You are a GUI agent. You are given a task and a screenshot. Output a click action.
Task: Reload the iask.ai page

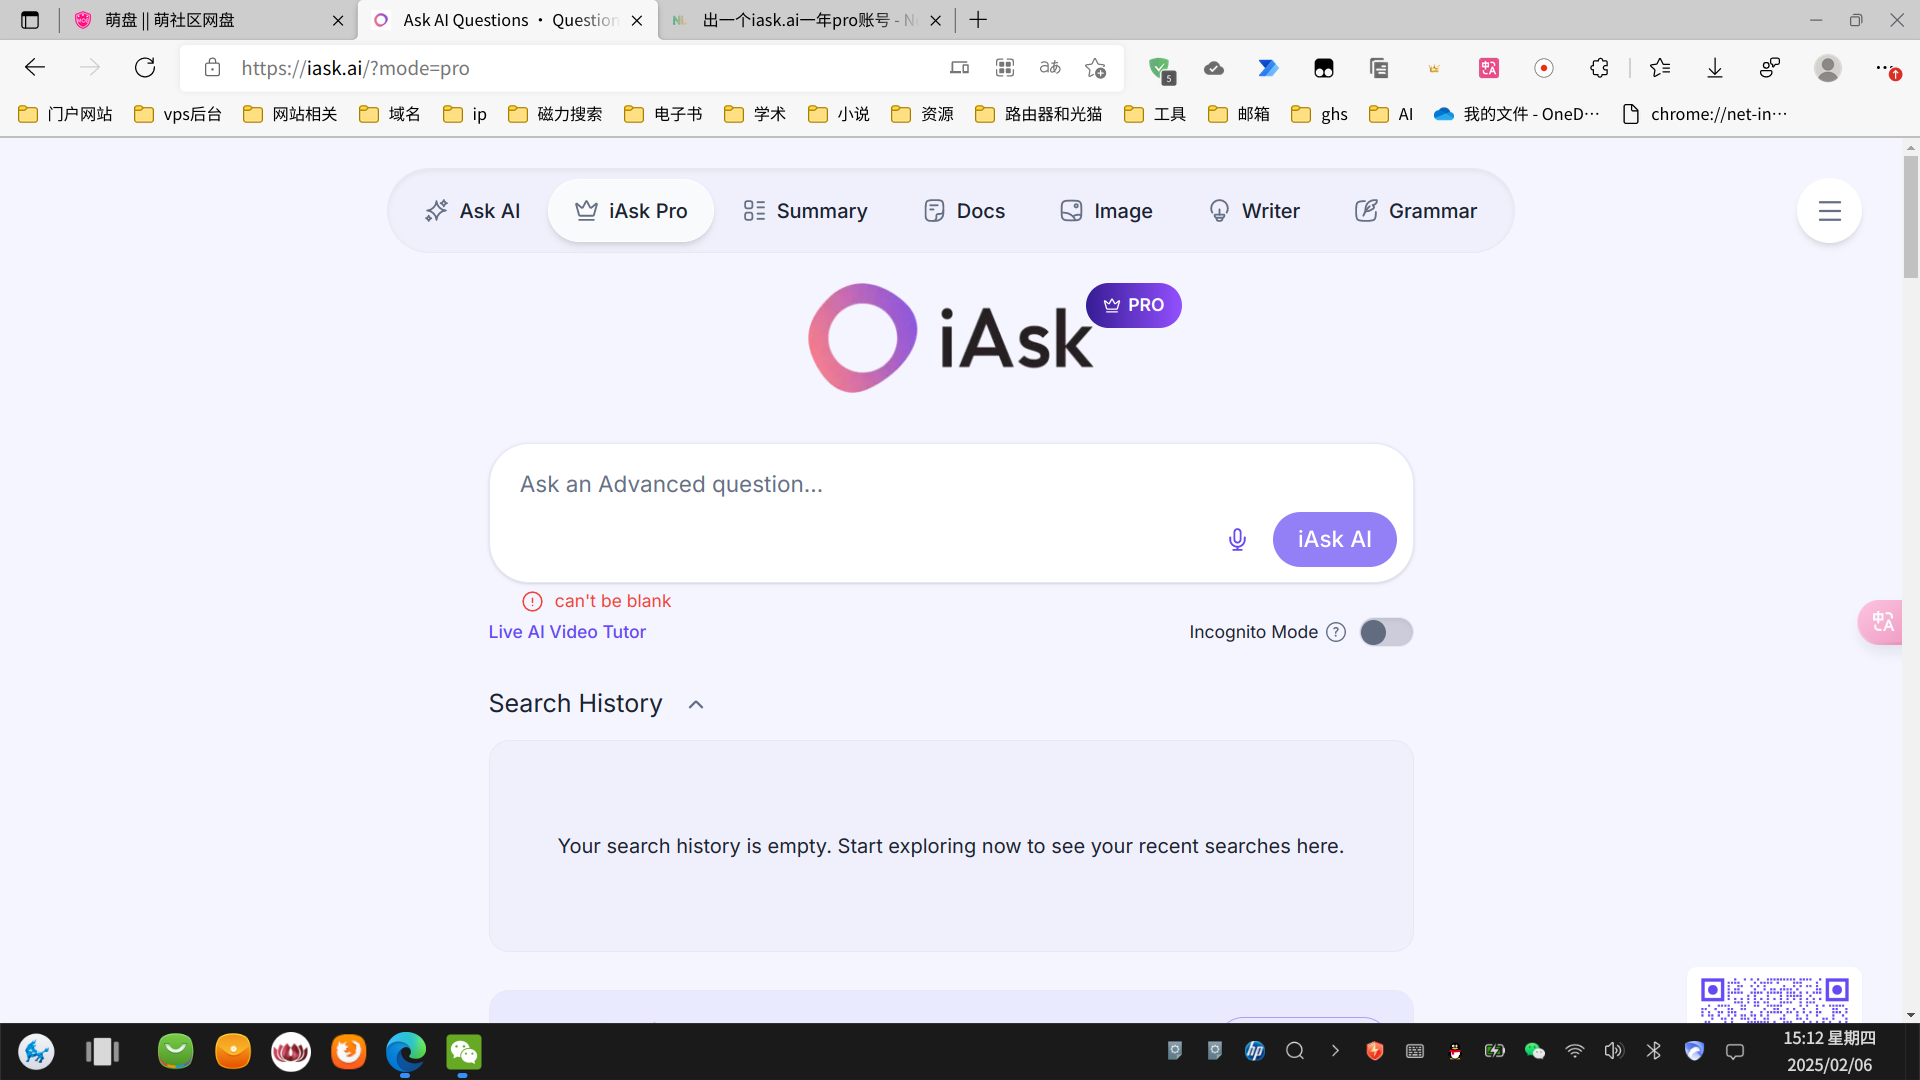click(145, 68)
